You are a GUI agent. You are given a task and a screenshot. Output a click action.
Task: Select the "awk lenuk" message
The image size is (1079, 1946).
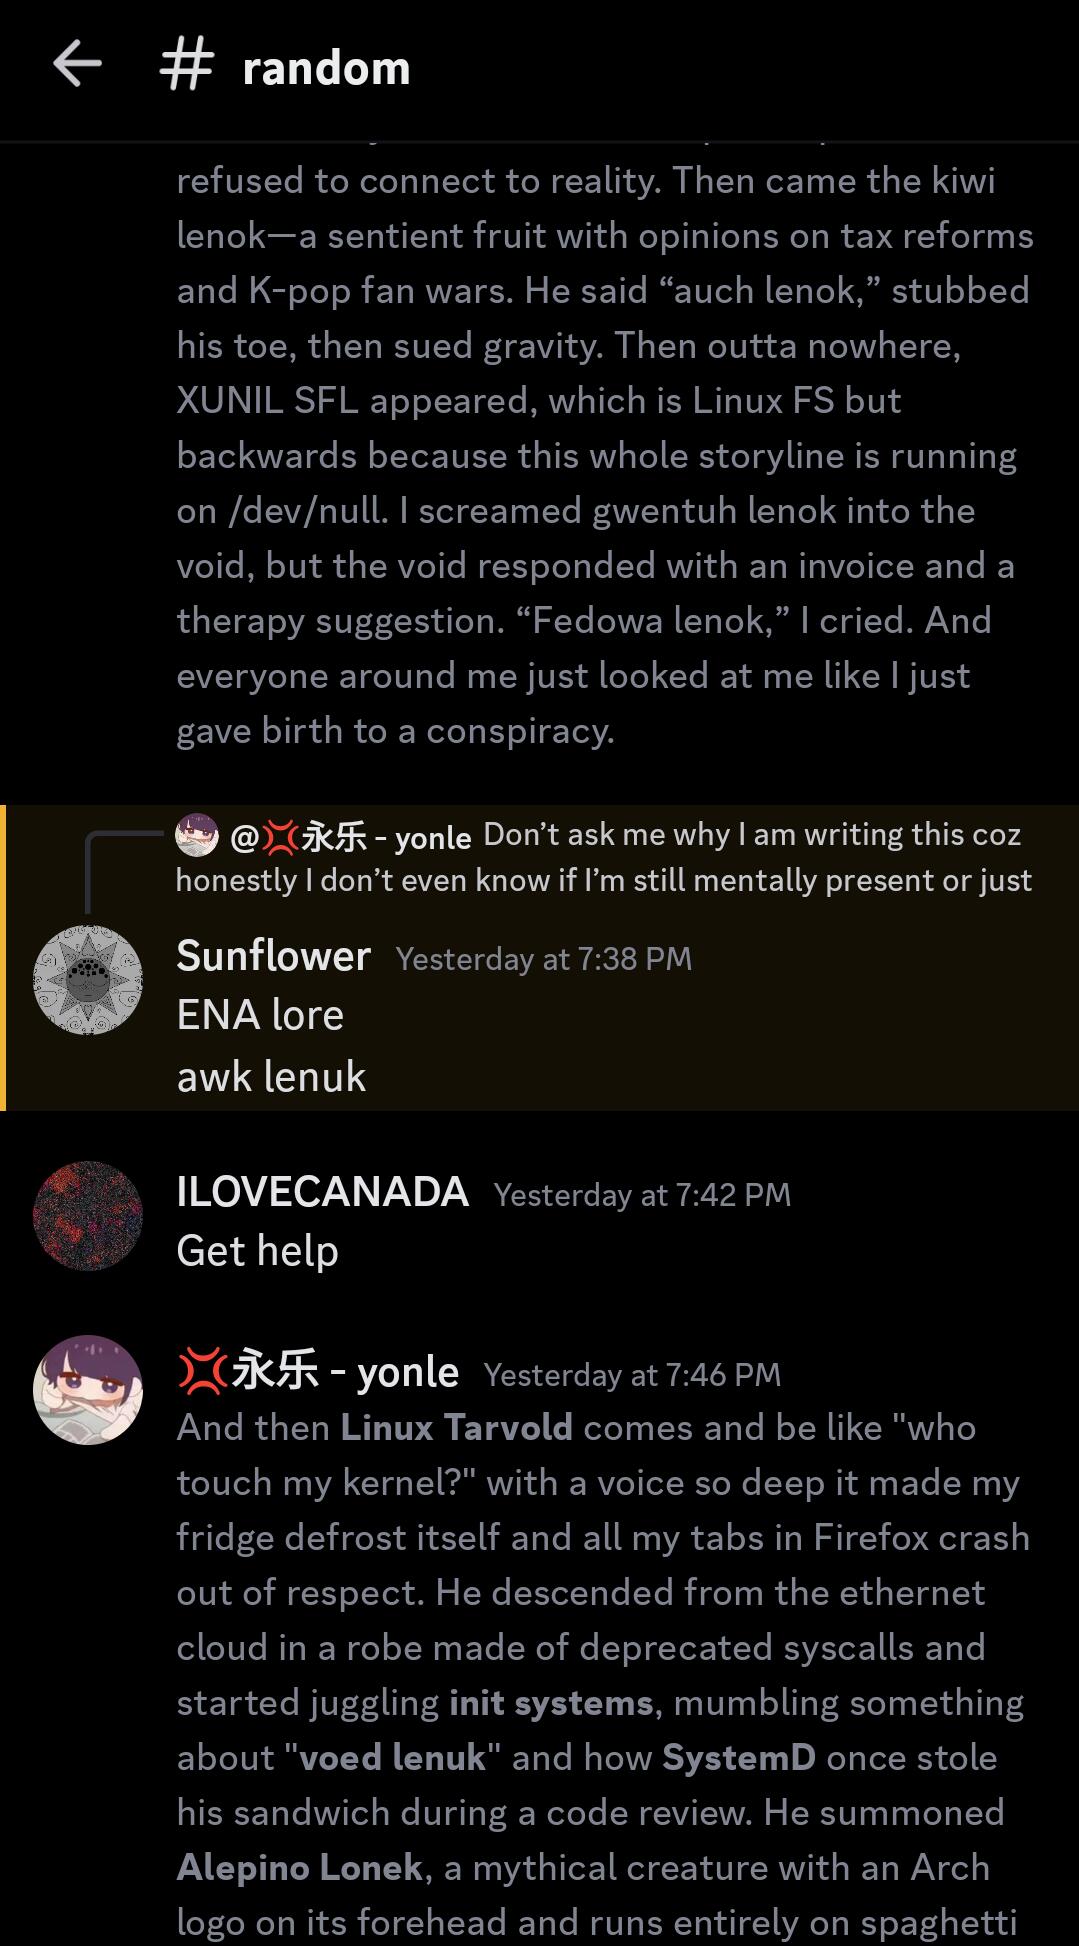[271, 1077]
